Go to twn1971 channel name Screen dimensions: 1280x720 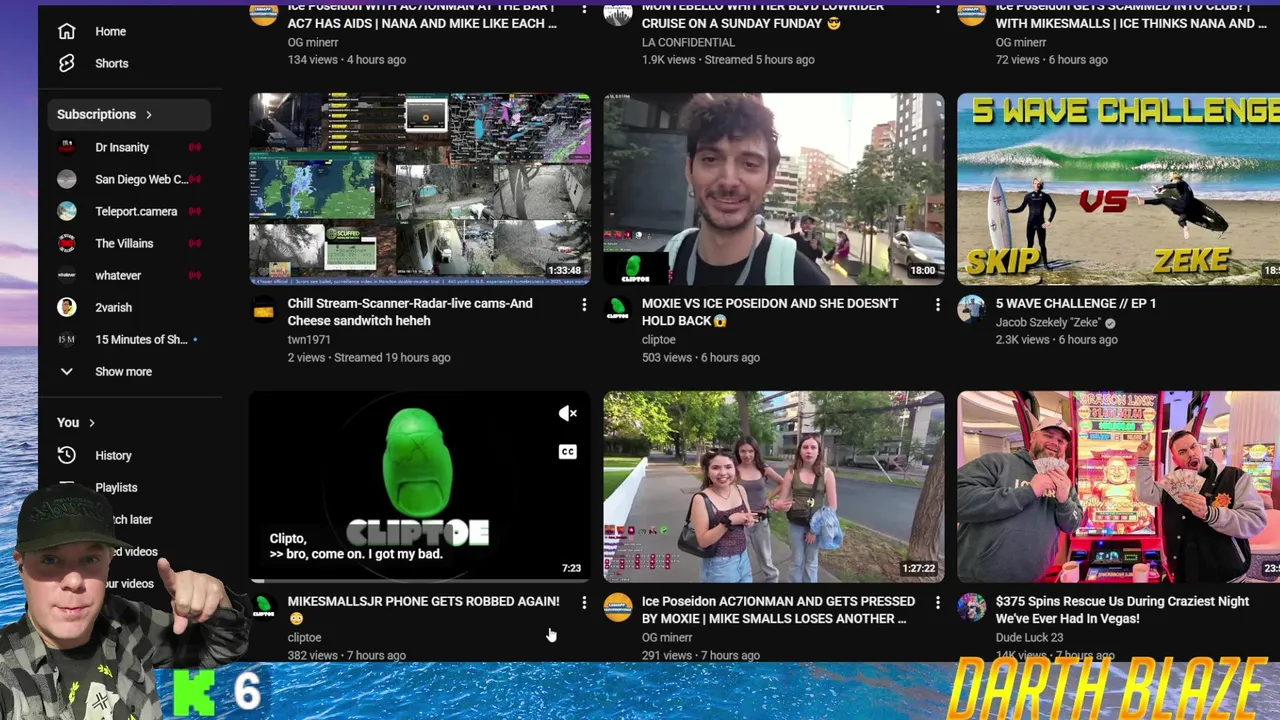pos(309,340)
